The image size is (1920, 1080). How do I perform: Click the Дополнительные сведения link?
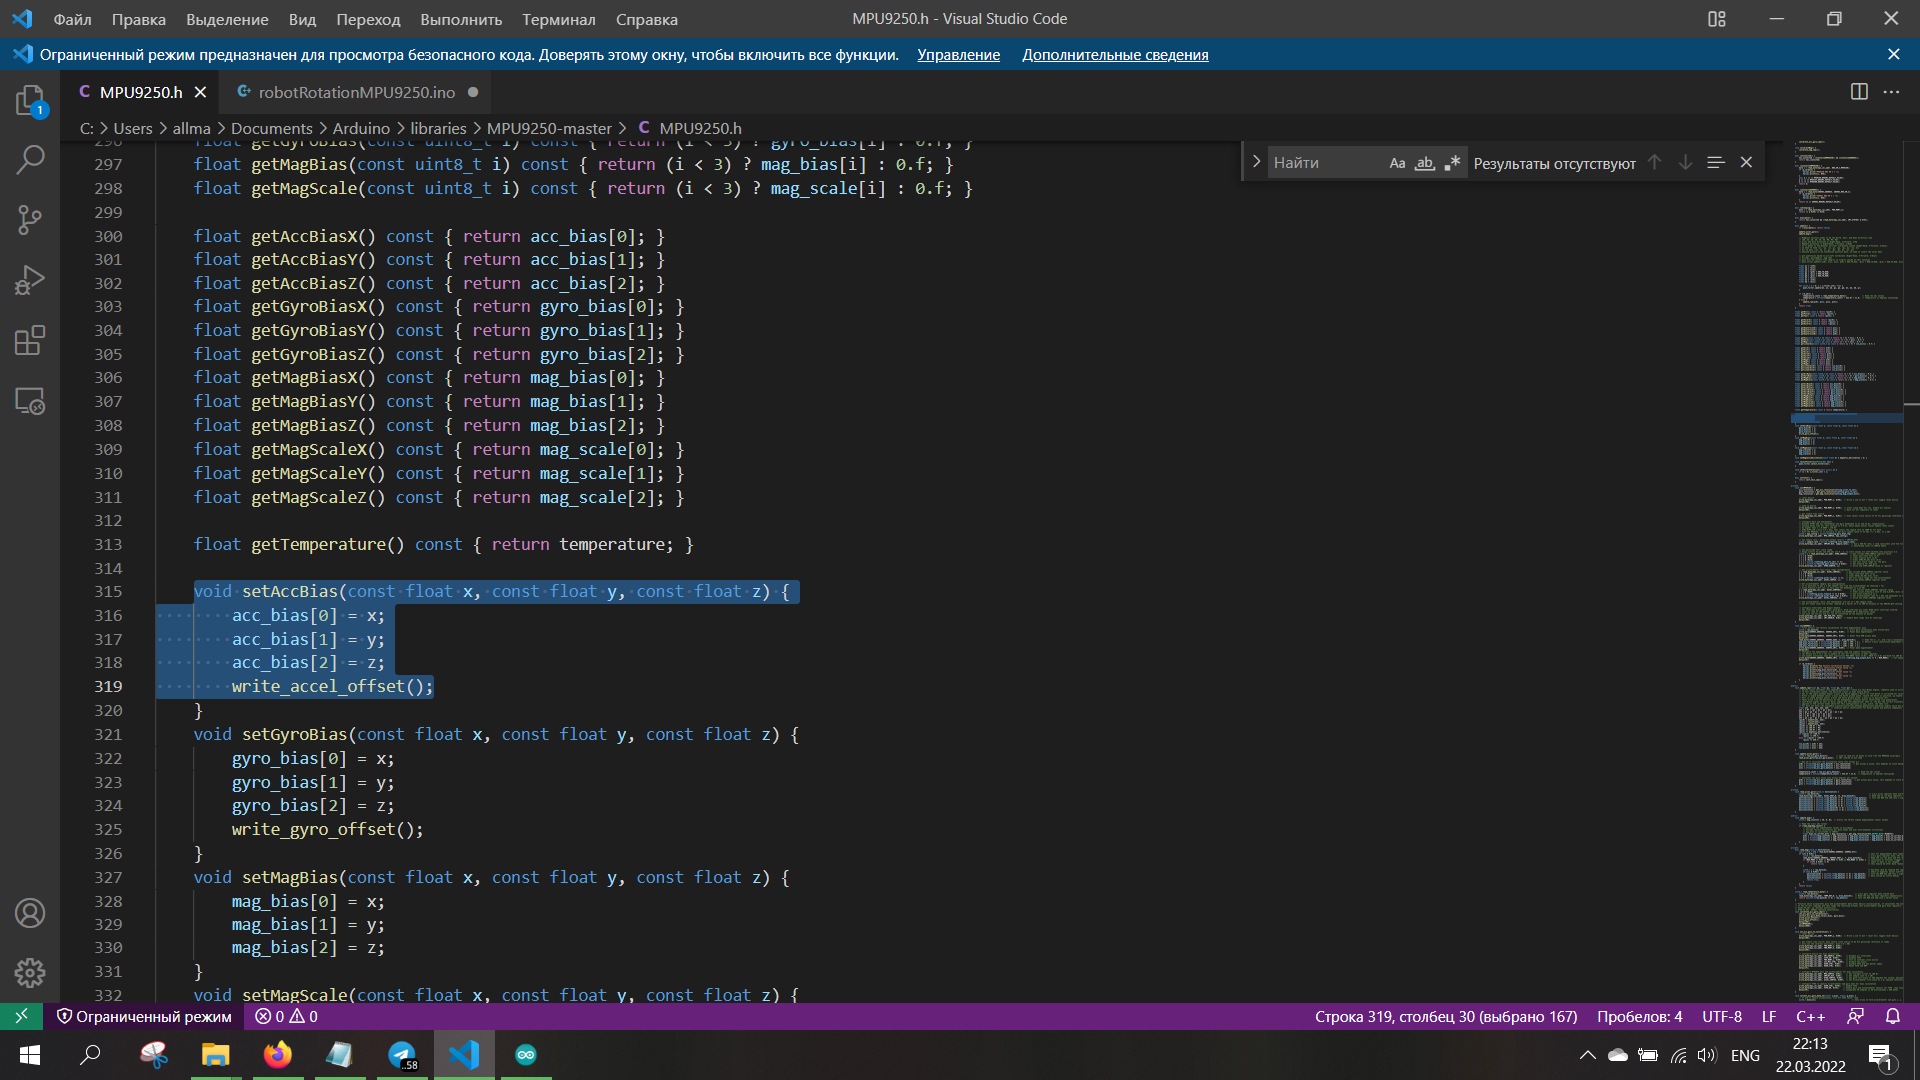point(1115,55)
